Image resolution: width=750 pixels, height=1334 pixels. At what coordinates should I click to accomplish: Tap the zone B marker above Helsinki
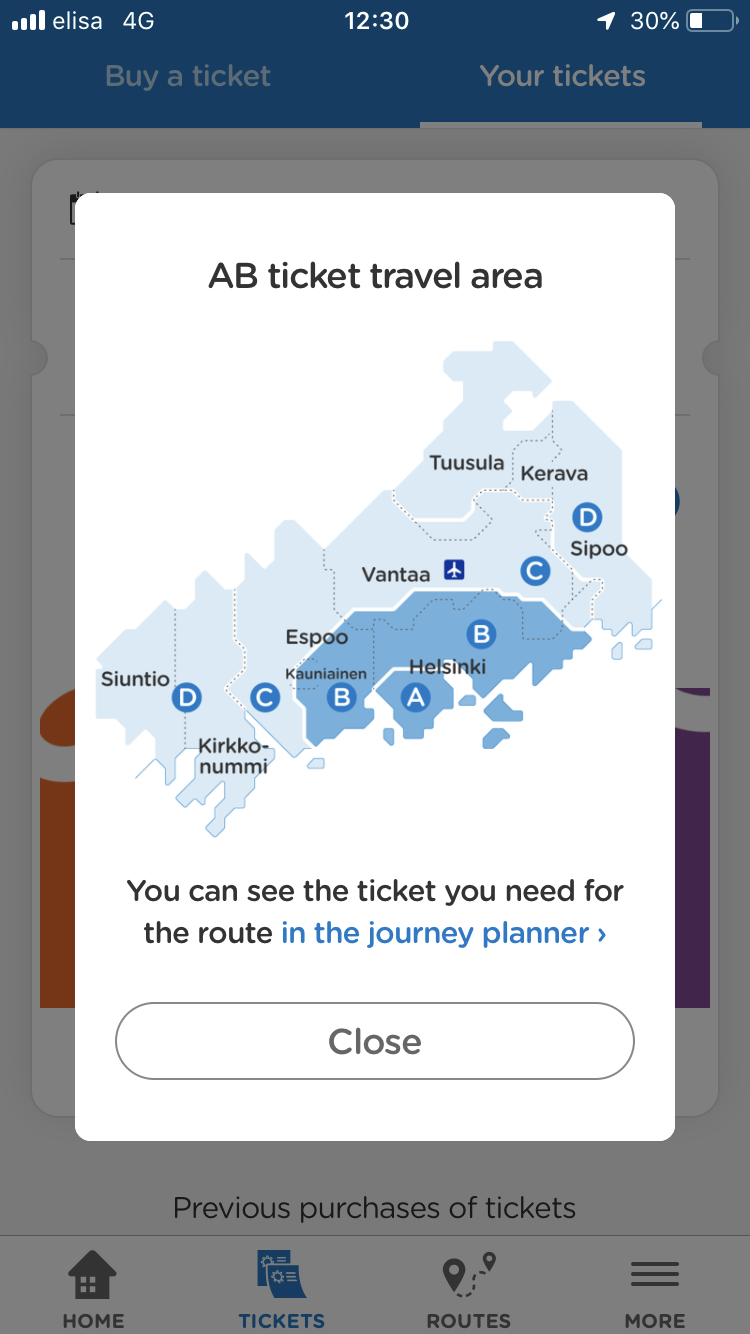[x=481, y=633]
